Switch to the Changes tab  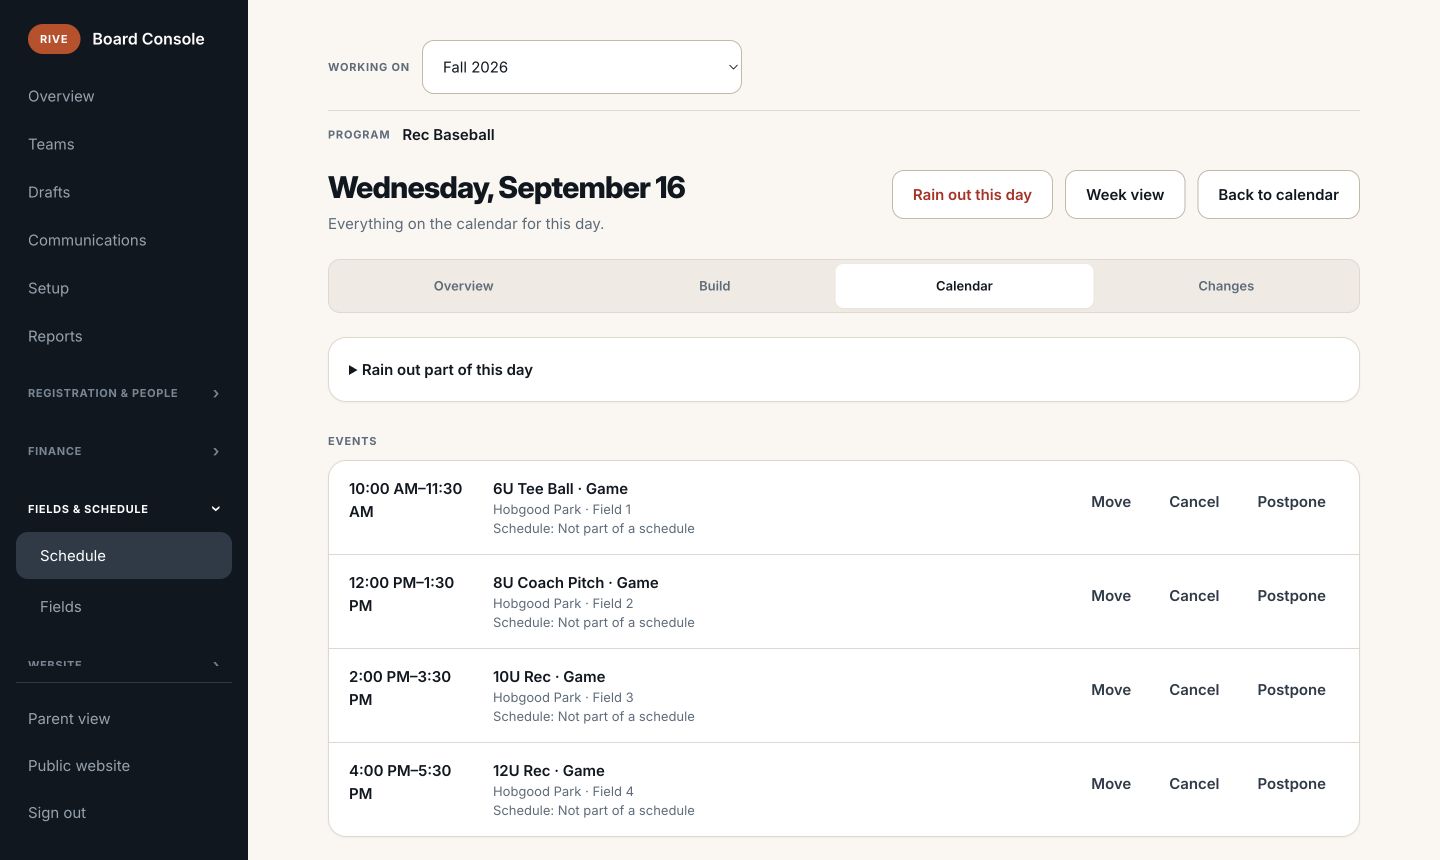[x=1226, y=286]
